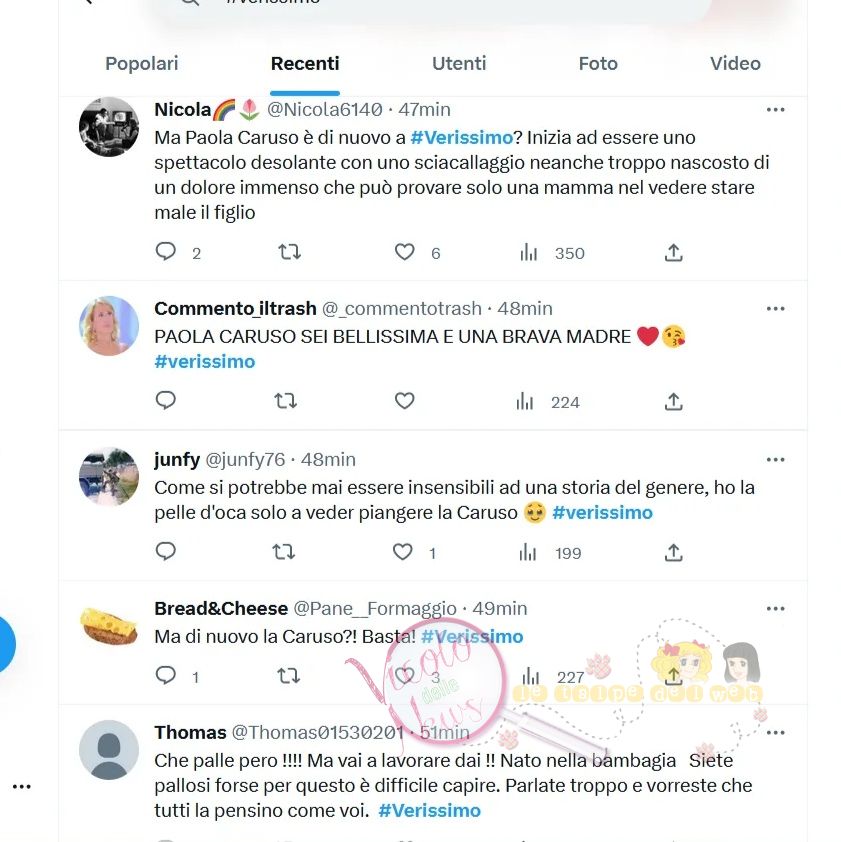
Task: Reply to junfy's tweet
Action: point(165,551)
